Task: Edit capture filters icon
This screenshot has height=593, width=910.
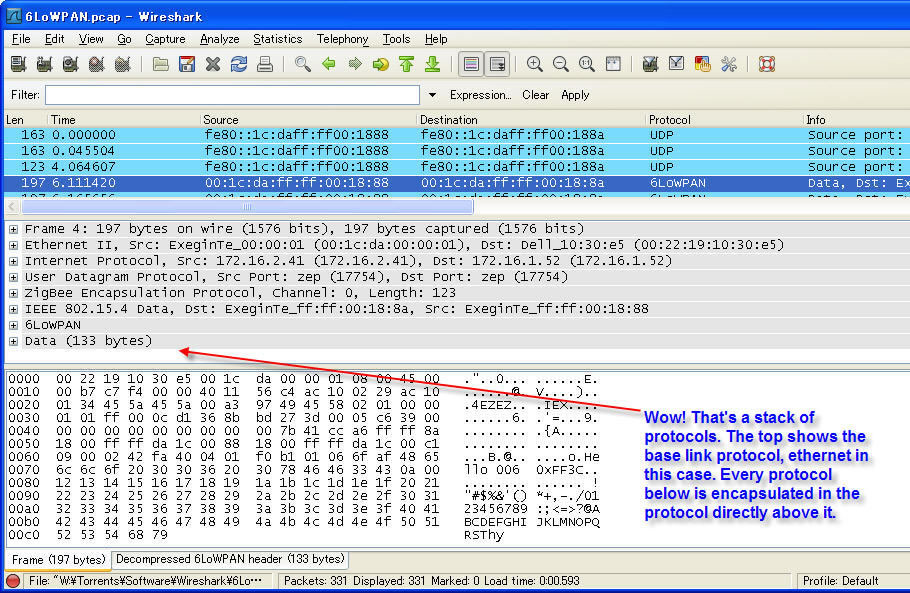Action: (x=651, y=64)
